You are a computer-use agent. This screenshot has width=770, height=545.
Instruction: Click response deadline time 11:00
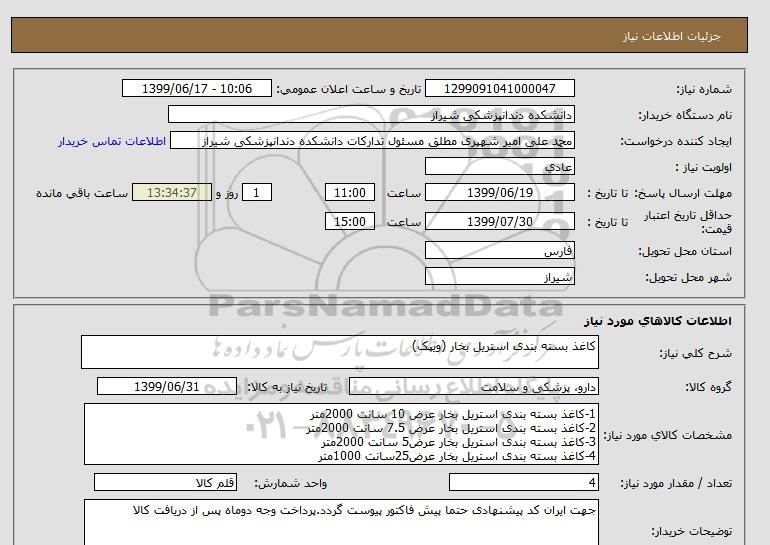[350, 192]
